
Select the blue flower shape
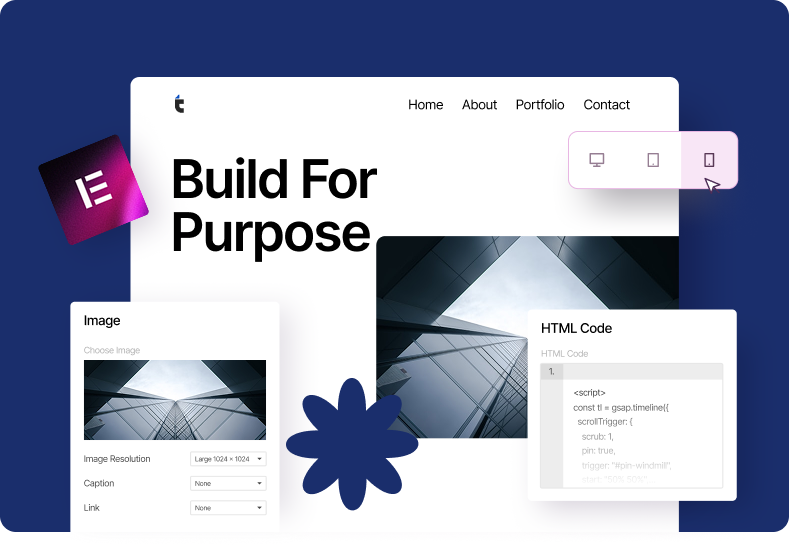tap(352, 445)
